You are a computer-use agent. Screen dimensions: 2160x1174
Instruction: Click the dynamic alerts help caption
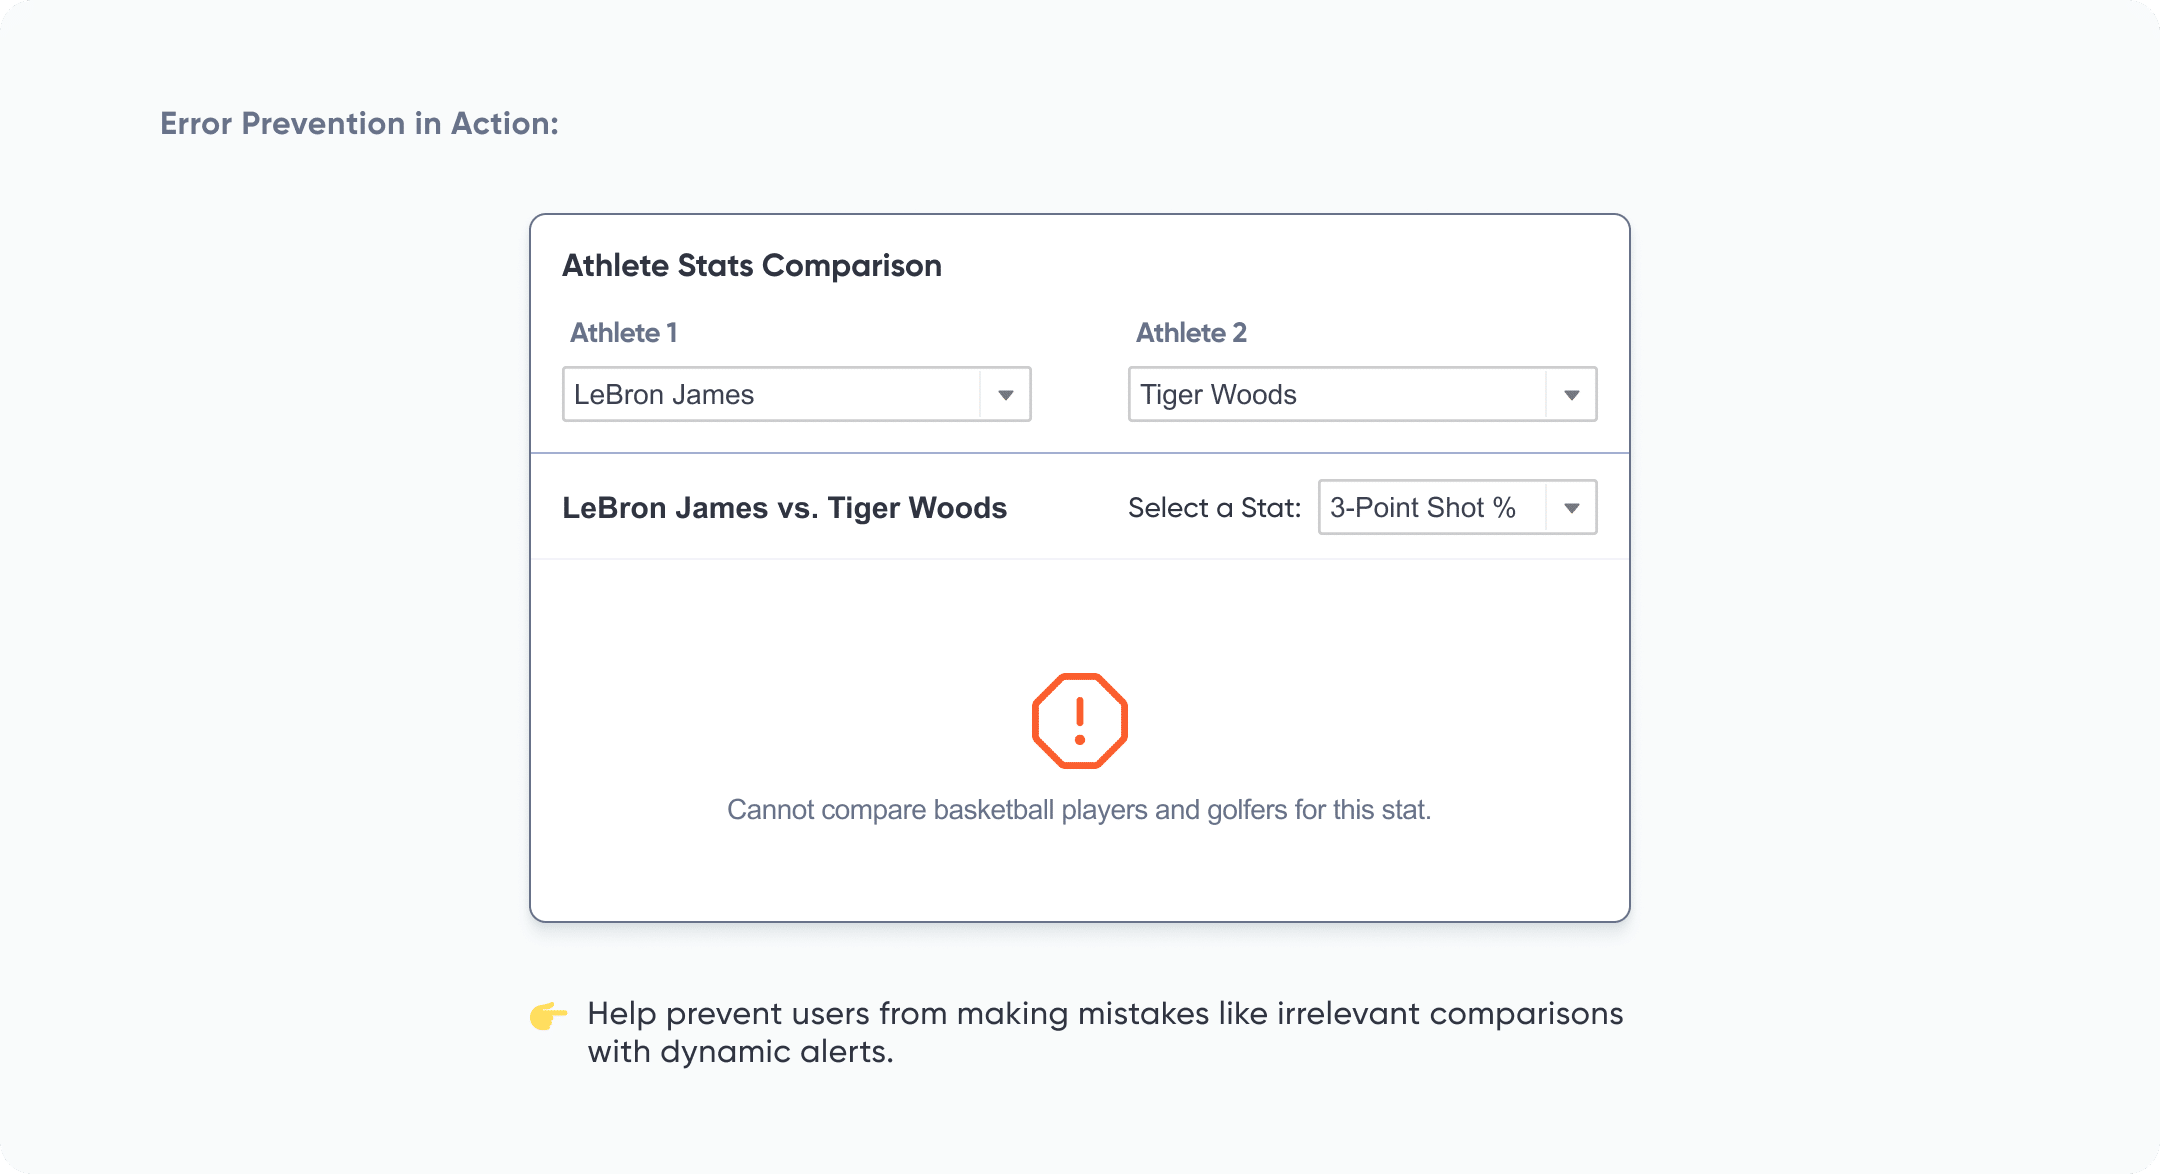click(1104, 1032)
